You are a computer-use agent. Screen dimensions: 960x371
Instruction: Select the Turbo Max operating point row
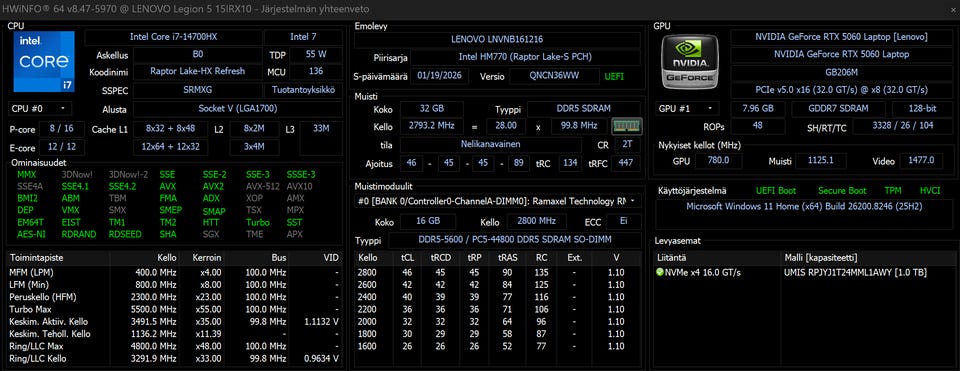coord(174,309)
